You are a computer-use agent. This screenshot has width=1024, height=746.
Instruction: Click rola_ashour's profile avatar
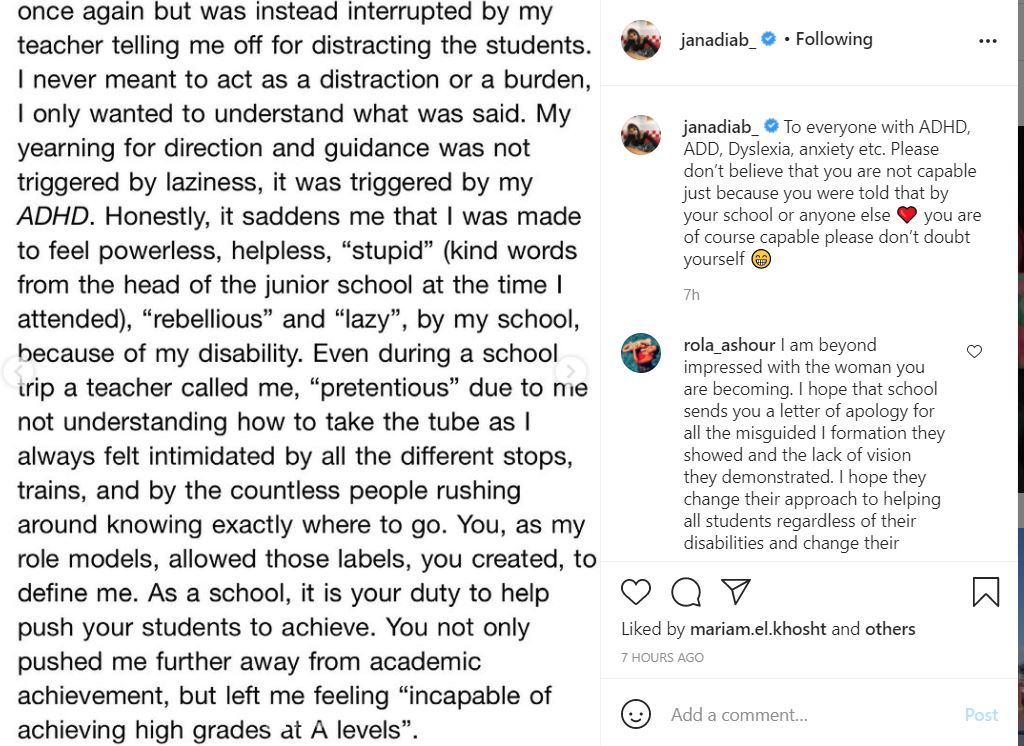[641, 353]
